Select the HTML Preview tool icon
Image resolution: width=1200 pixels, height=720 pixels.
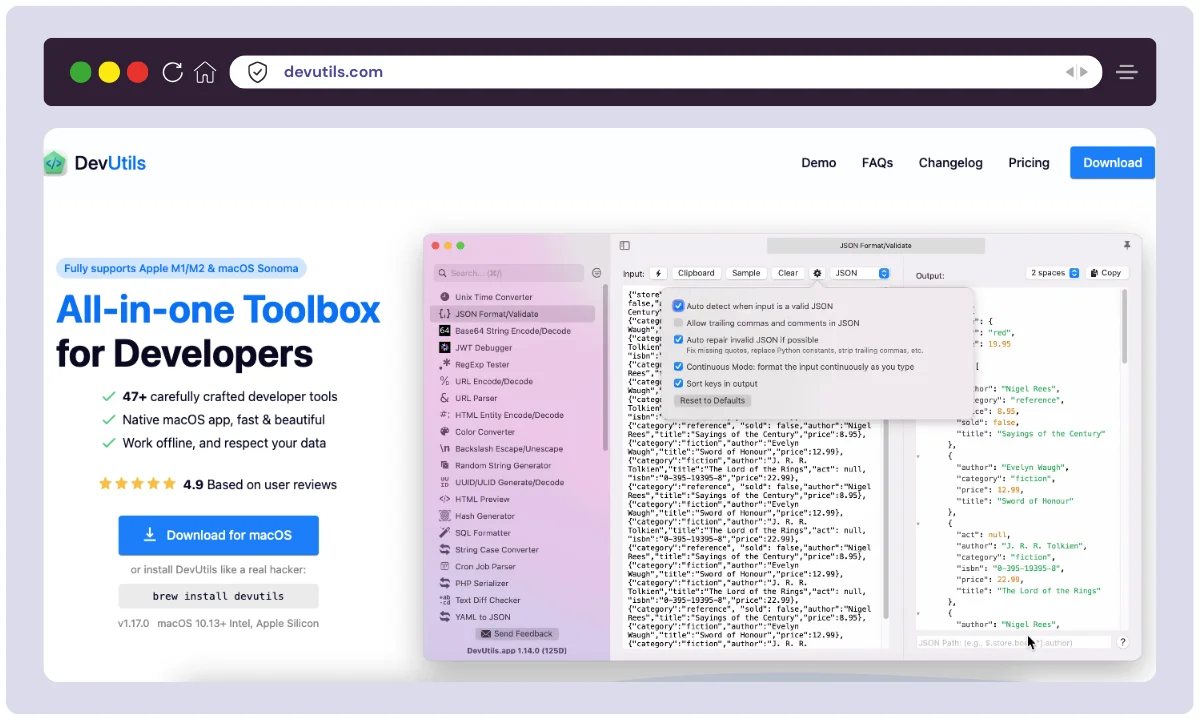click(x=445, y=499)
